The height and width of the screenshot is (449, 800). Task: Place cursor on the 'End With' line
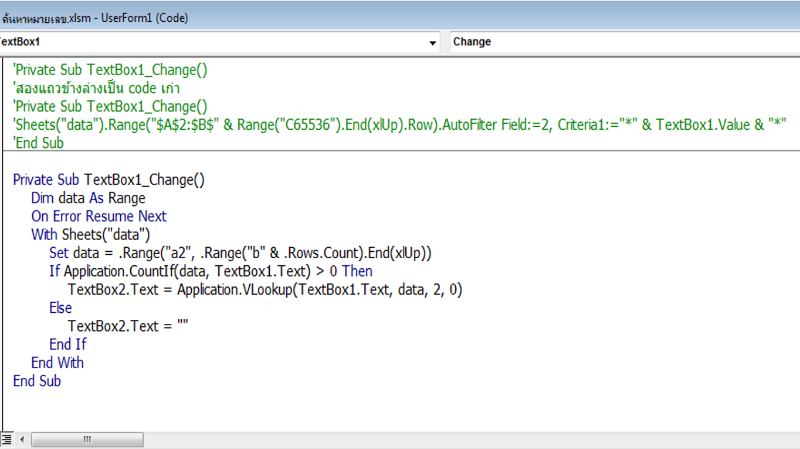point(57,362)
